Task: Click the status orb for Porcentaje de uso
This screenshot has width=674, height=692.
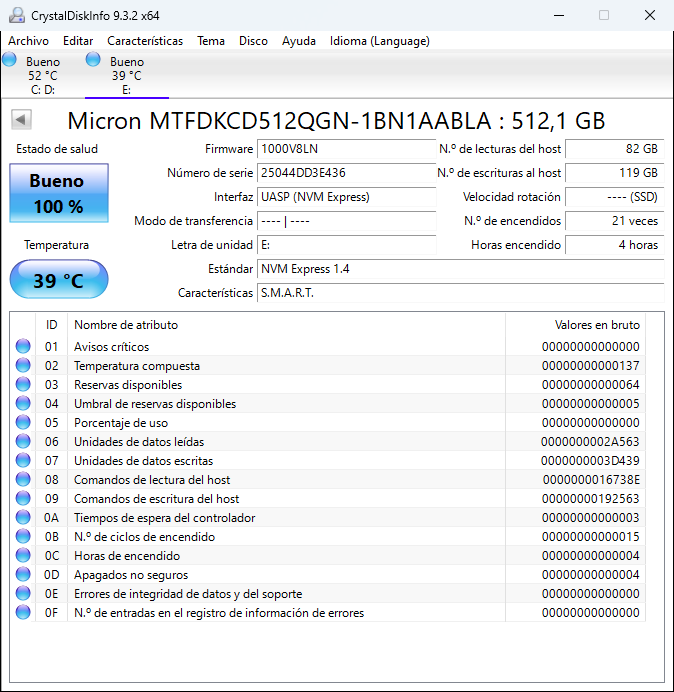Action: pyautogui.click(x=23, y=423)
